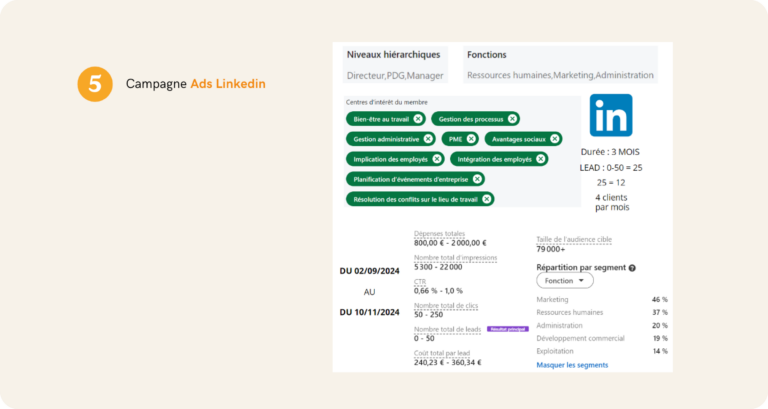Image resolution: width=768 pixels, height=409 pixels.
Task: Click the 'Dépenses totales' metric label
Action: pyautogui.click(x=439, y=234)
